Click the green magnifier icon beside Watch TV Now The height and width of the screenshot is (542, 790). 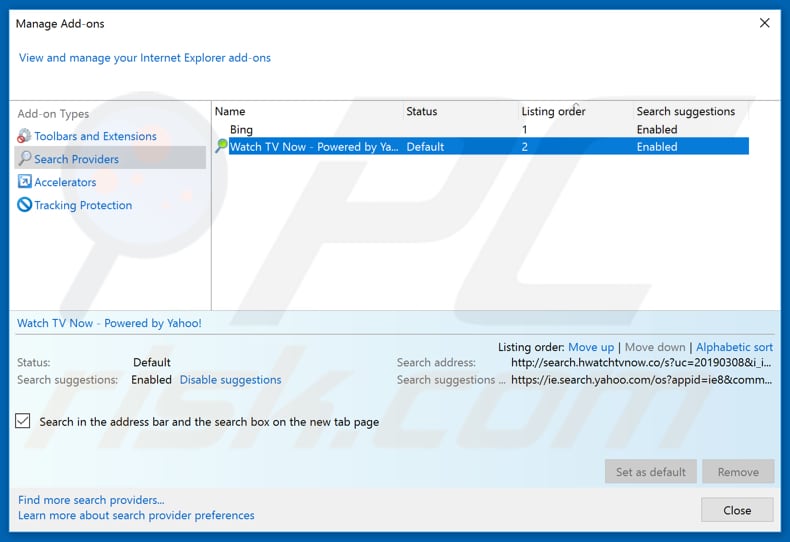pyautogui.click(x=221, y=146)
